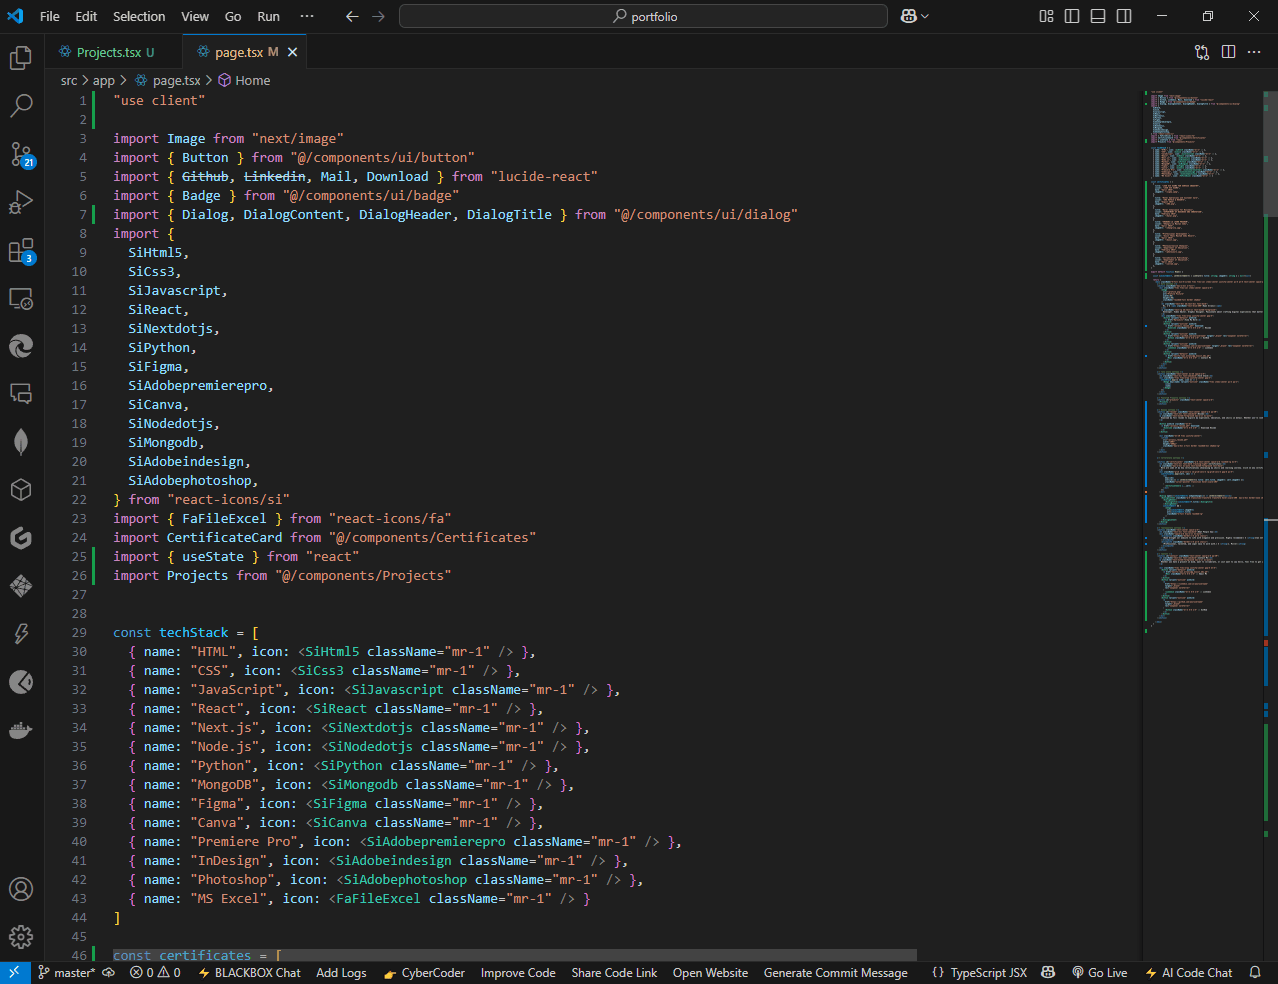
Task: Open the Run menu
Action: pyautogui.click(x=268, y=16)
